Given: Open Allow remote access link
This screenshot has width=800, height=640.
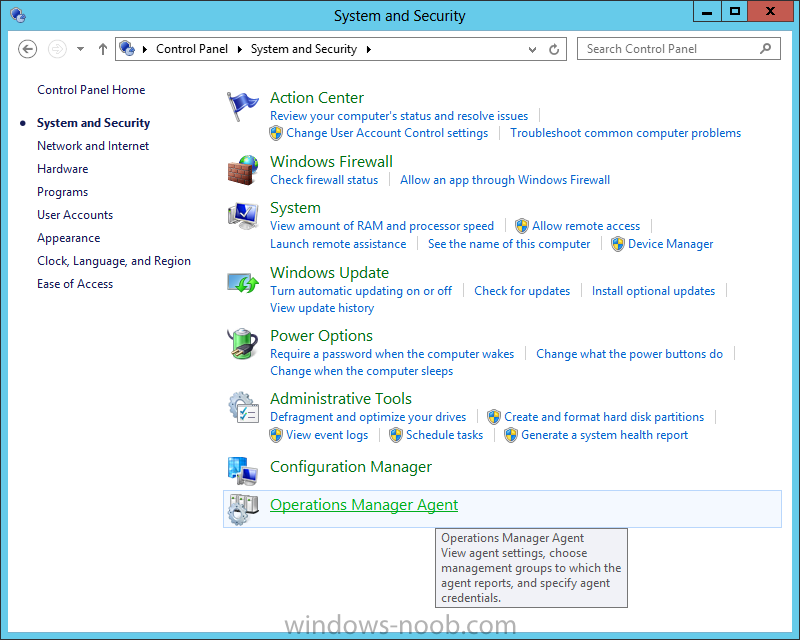Looking at the screenshot, I should coord(586,226).
